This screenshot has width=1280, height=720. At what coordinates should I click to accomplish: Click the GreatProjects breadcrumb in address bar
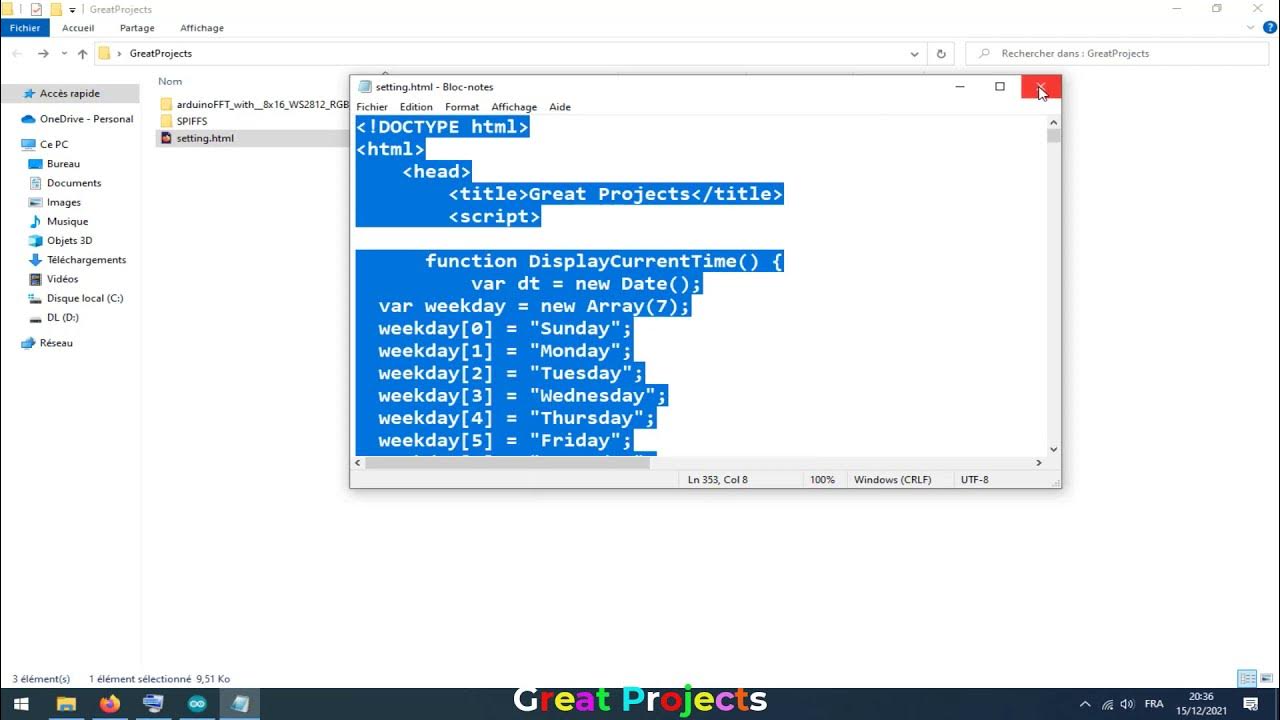click(161, 53)
